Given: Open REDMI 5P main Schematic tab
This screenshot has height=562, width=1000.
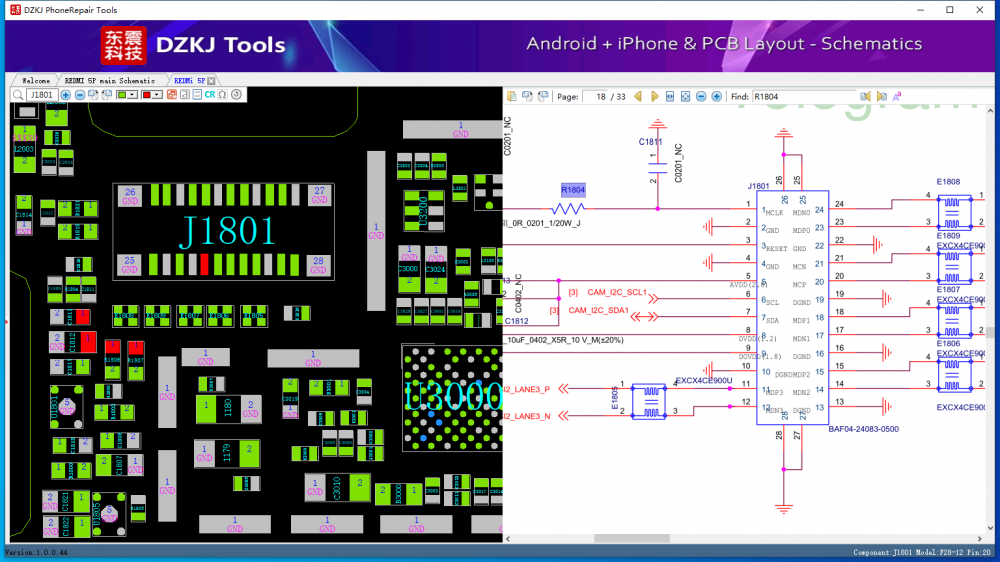Looking at the screenshot, I should pos(110,80).
